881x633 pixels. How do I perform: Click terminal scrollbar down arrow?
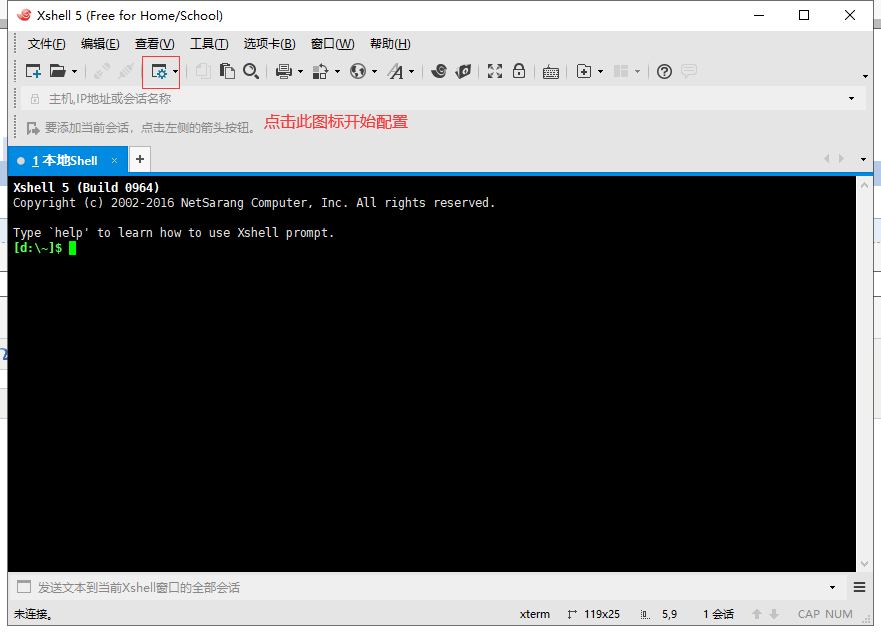tap(864, 564)
